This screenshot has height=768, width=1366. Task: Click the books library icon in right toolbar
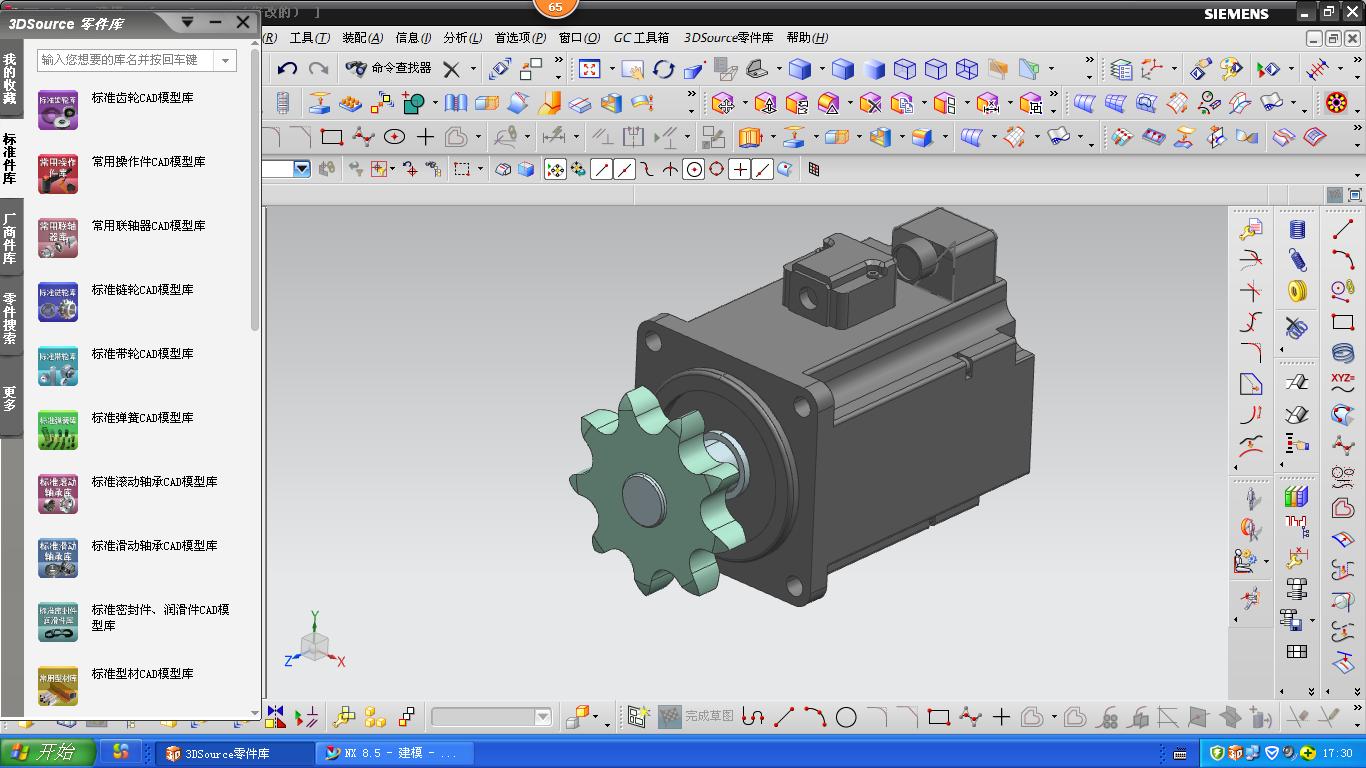(1297, 496)
